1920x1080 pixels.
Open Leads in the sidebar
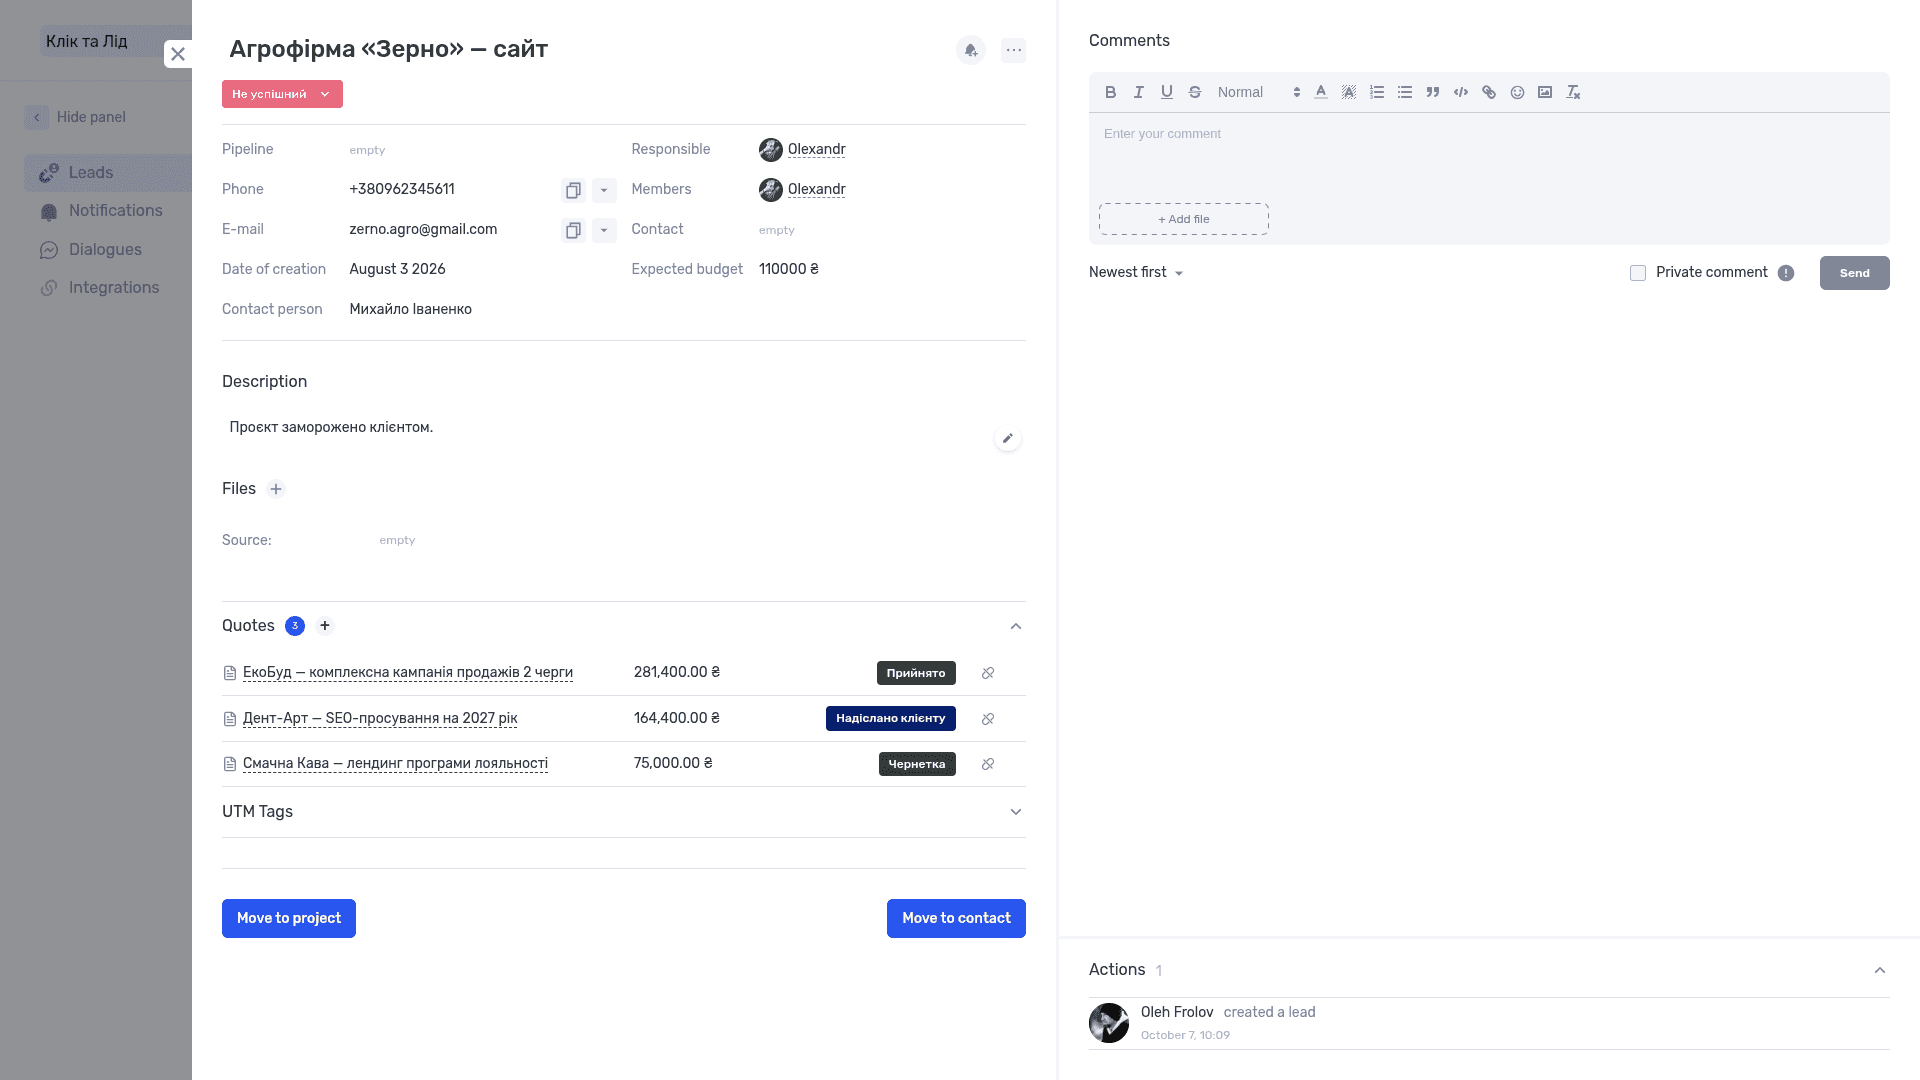tap(108, 173)
